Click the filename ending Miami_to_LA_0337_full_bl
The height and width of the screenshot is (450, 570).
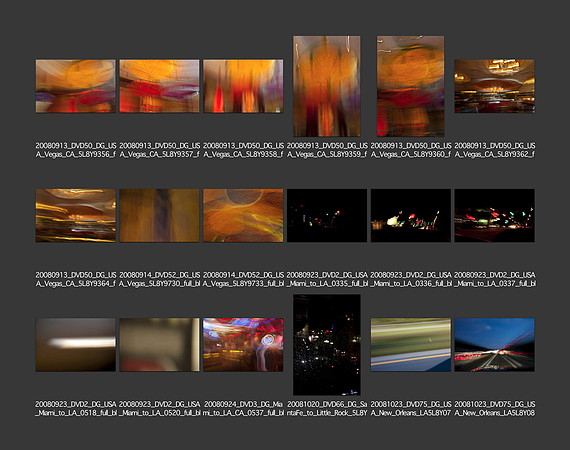(x=495, y=279)
